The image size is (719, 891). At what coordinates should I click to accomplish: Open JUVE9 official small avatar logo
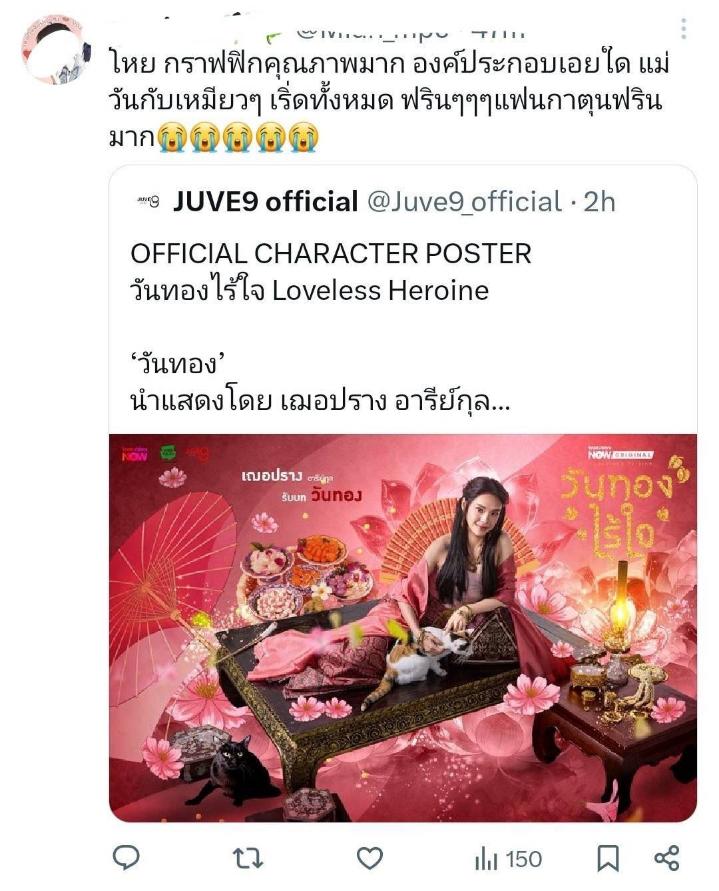(149, 201)
